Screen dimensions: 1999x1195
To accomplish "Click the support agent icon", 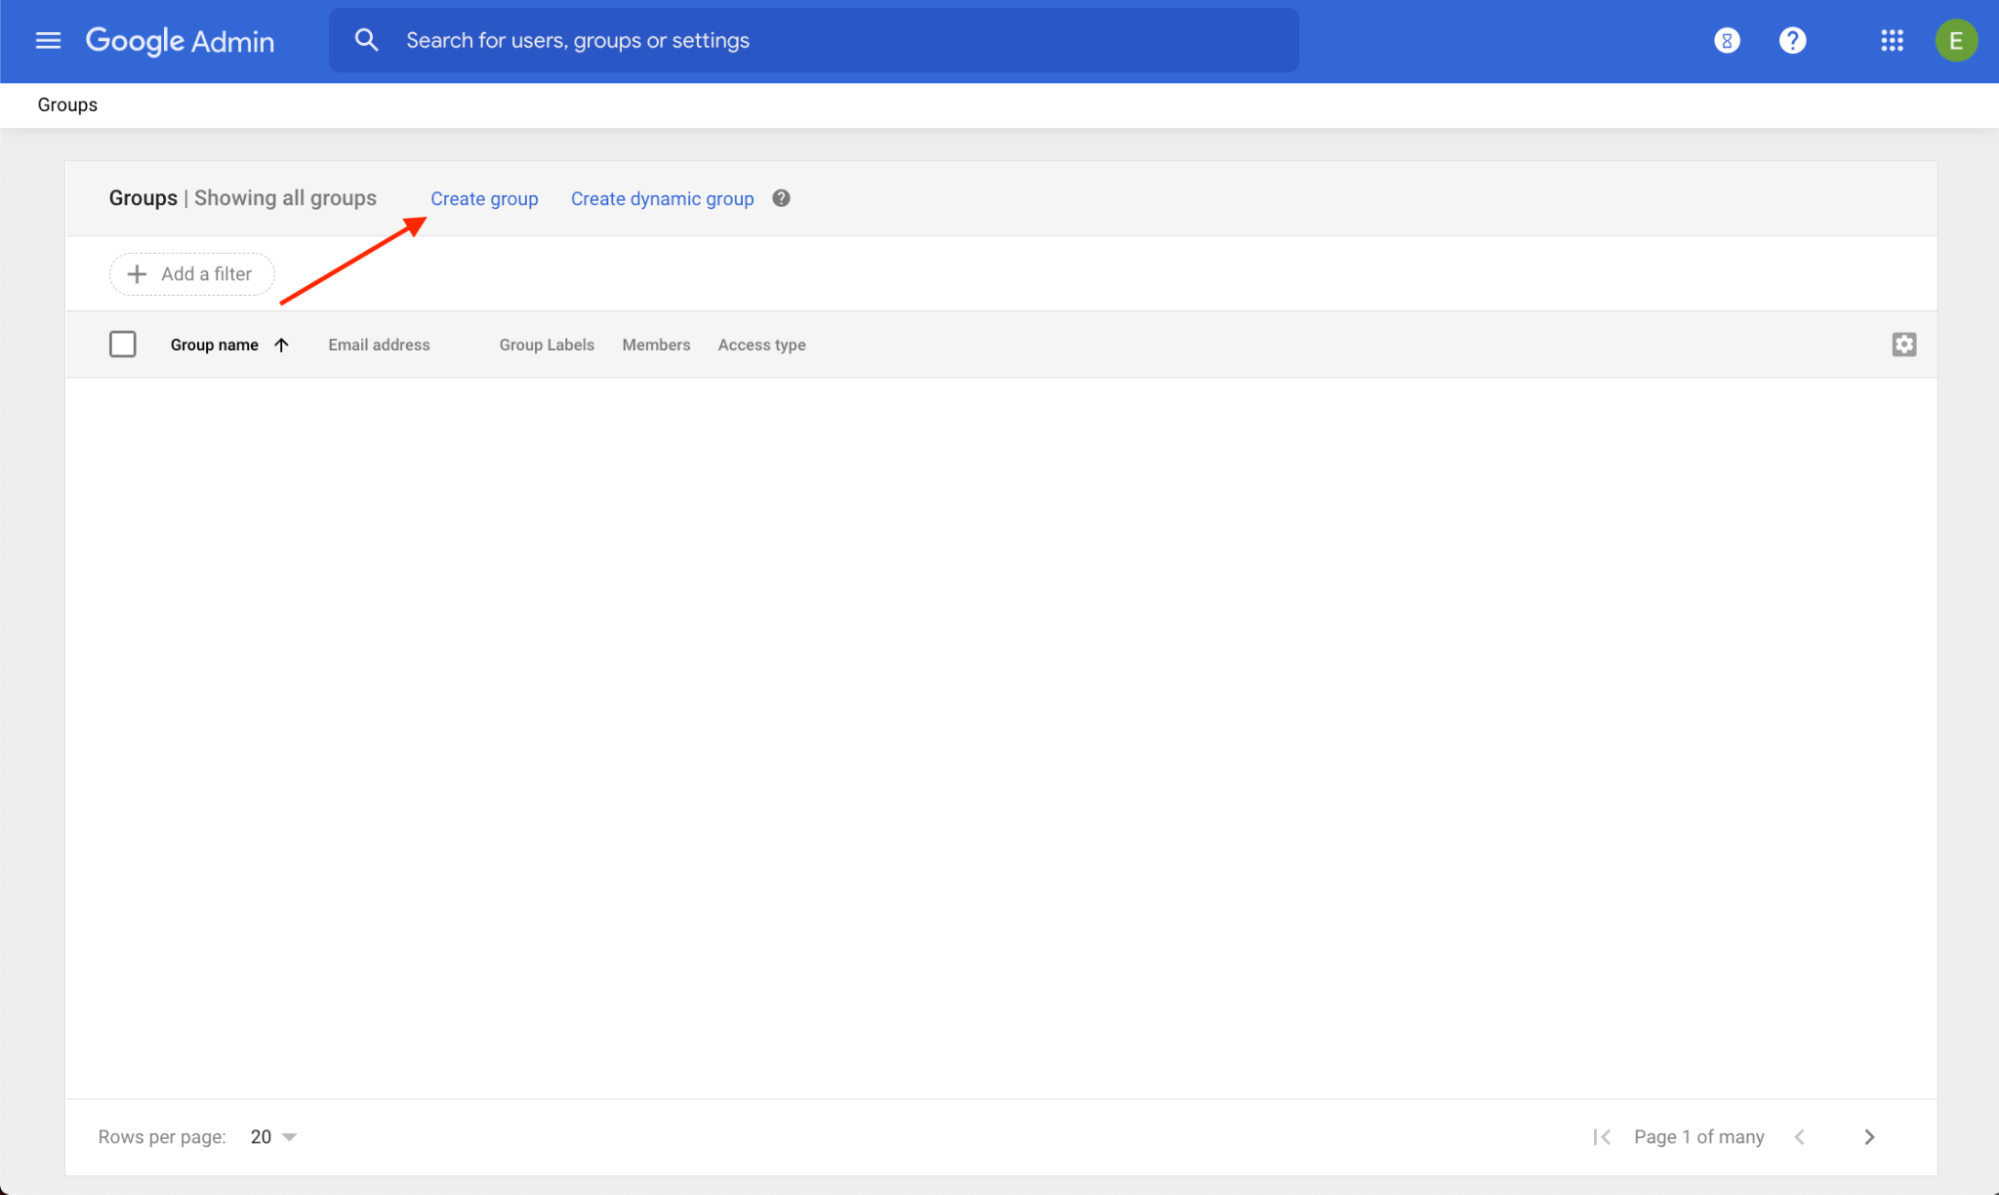I will 1726,40.
